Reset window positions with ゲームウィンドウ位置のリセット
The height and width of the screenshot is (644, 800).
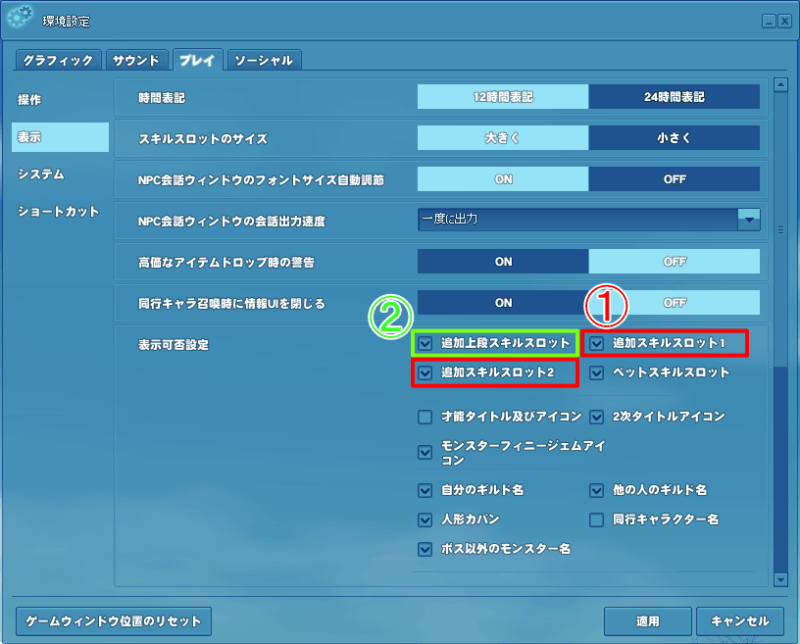click(x=114, y=620)
